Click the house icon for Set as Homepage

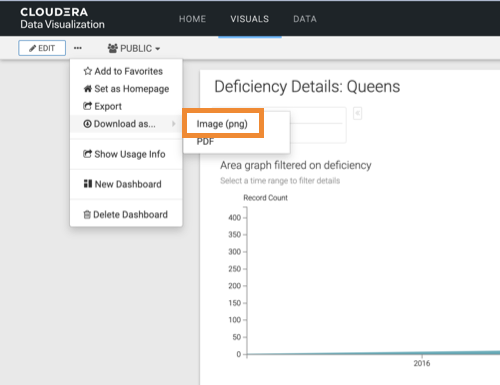coord(88,89)
